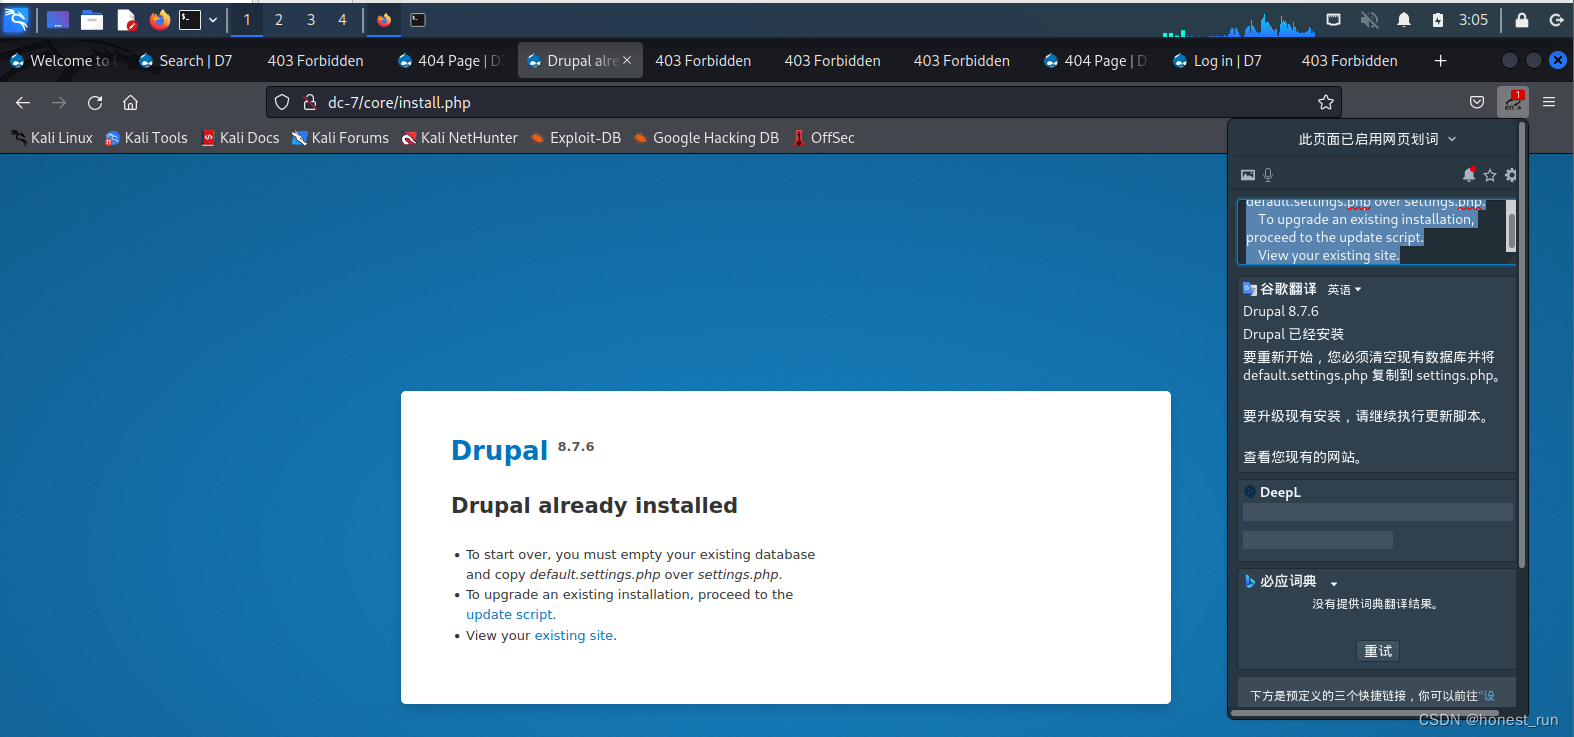Screen dimensions: 1574x737
Task: Expand the terminal launcher dropdown arrow
Action: click(213, 19)
